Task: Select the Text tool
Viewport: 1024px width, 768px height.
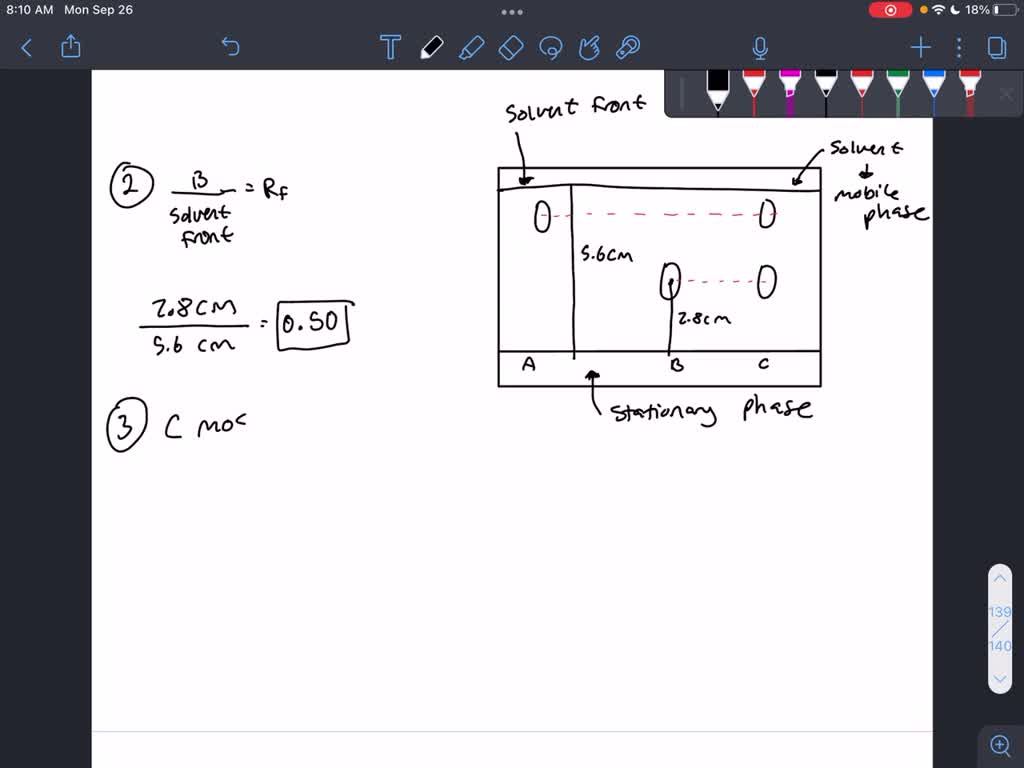Action: (390, 47)
